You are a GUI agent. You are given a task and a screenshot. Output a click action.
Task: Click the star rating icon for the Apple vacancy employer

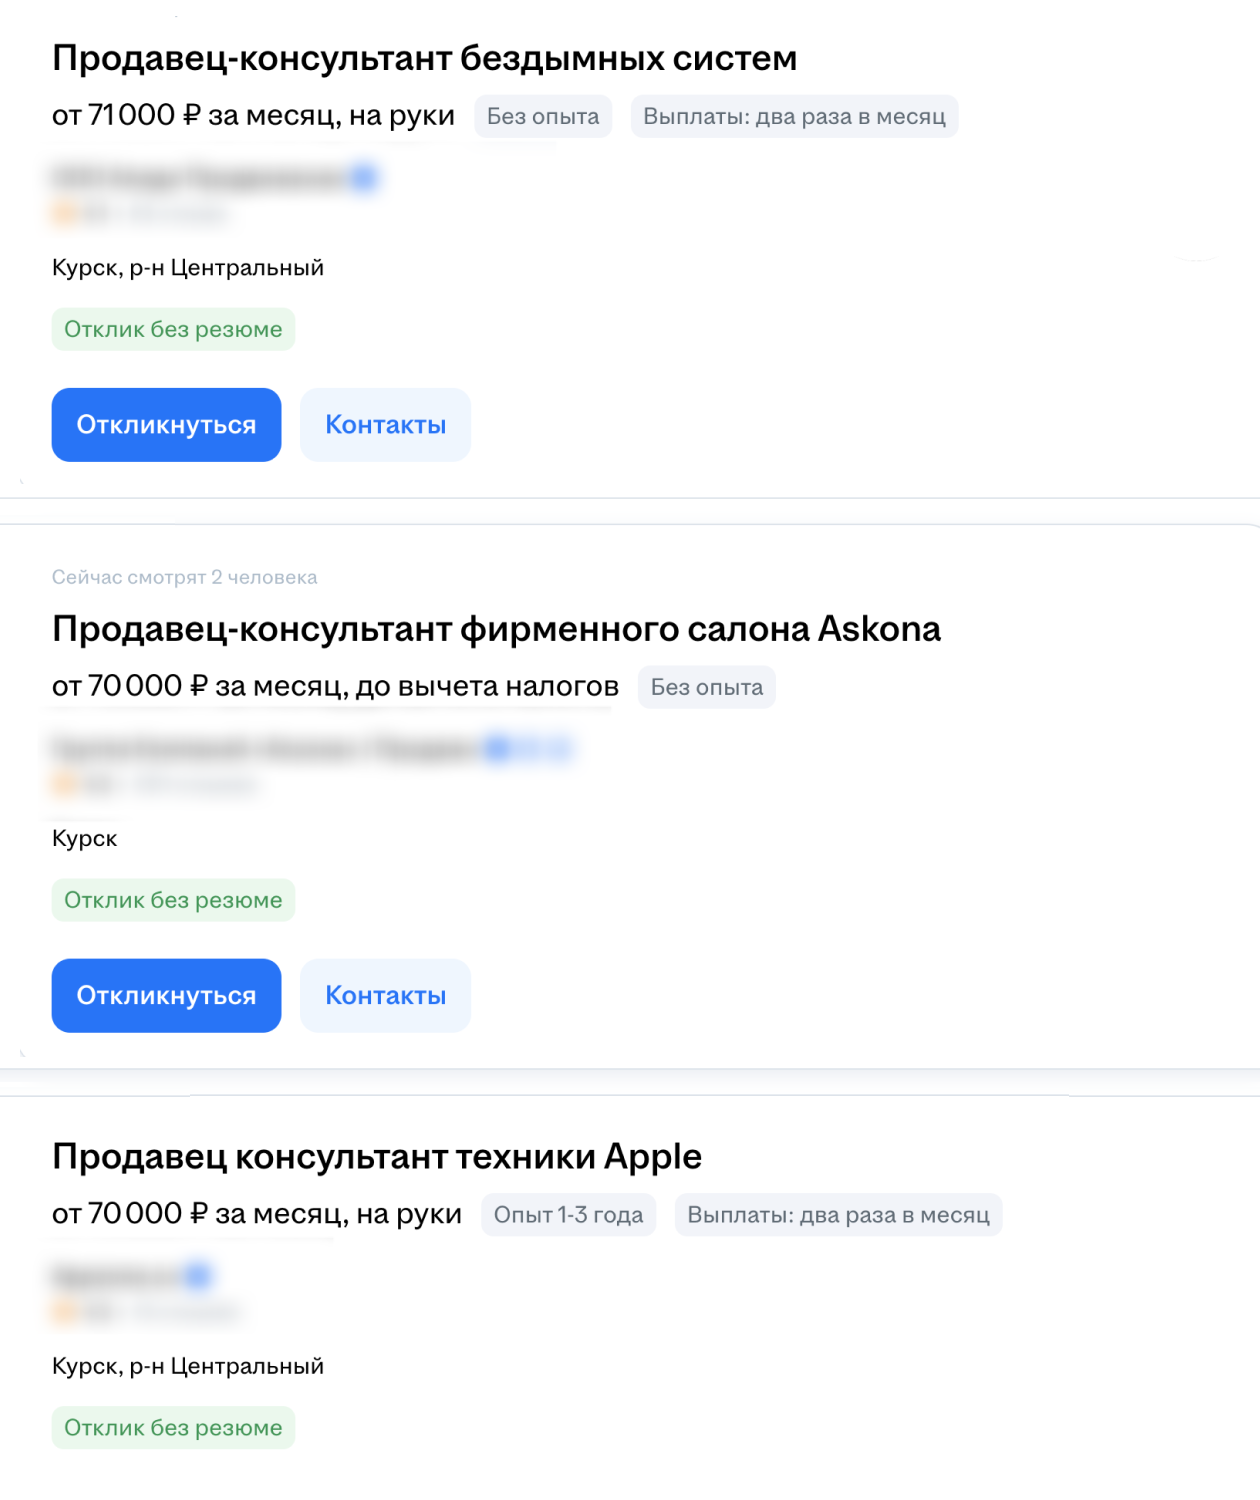coord(63,1312)
